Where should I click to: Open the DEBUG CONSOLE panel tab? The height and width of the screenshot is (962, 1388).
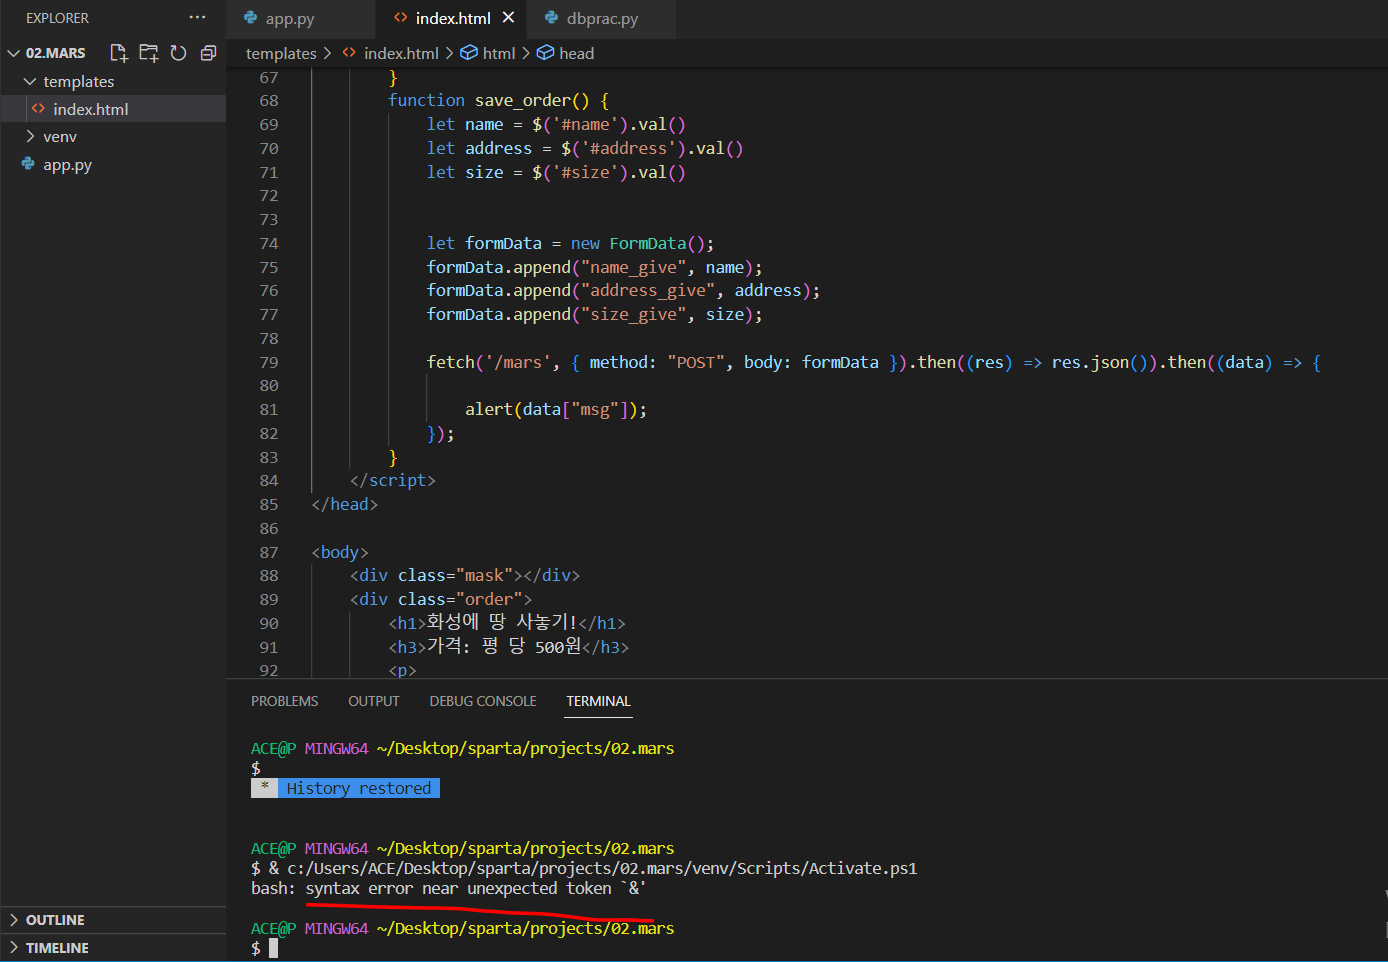483,701
